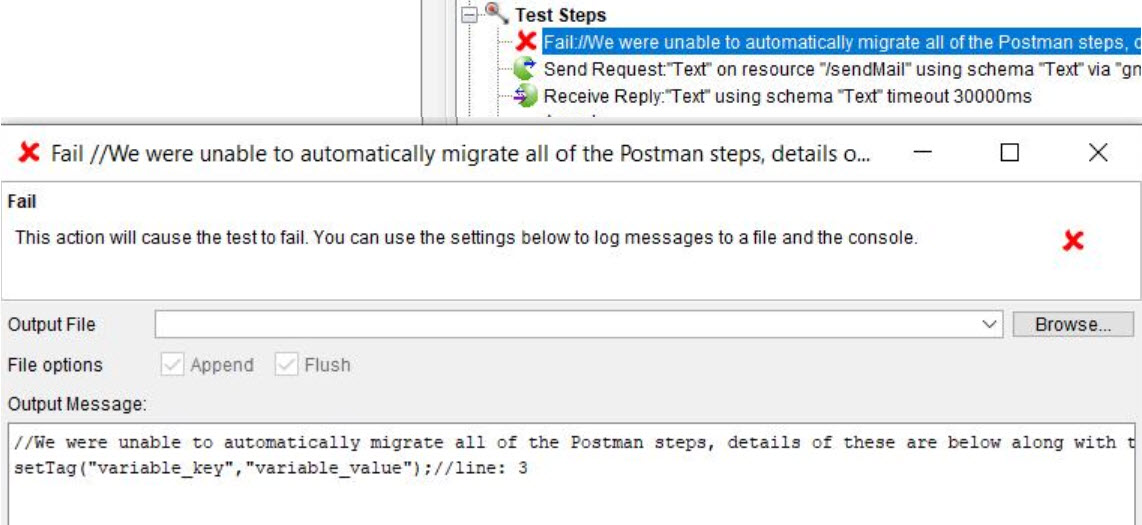
Task: Close the Fail dialog window
Action: [1098, 153]
